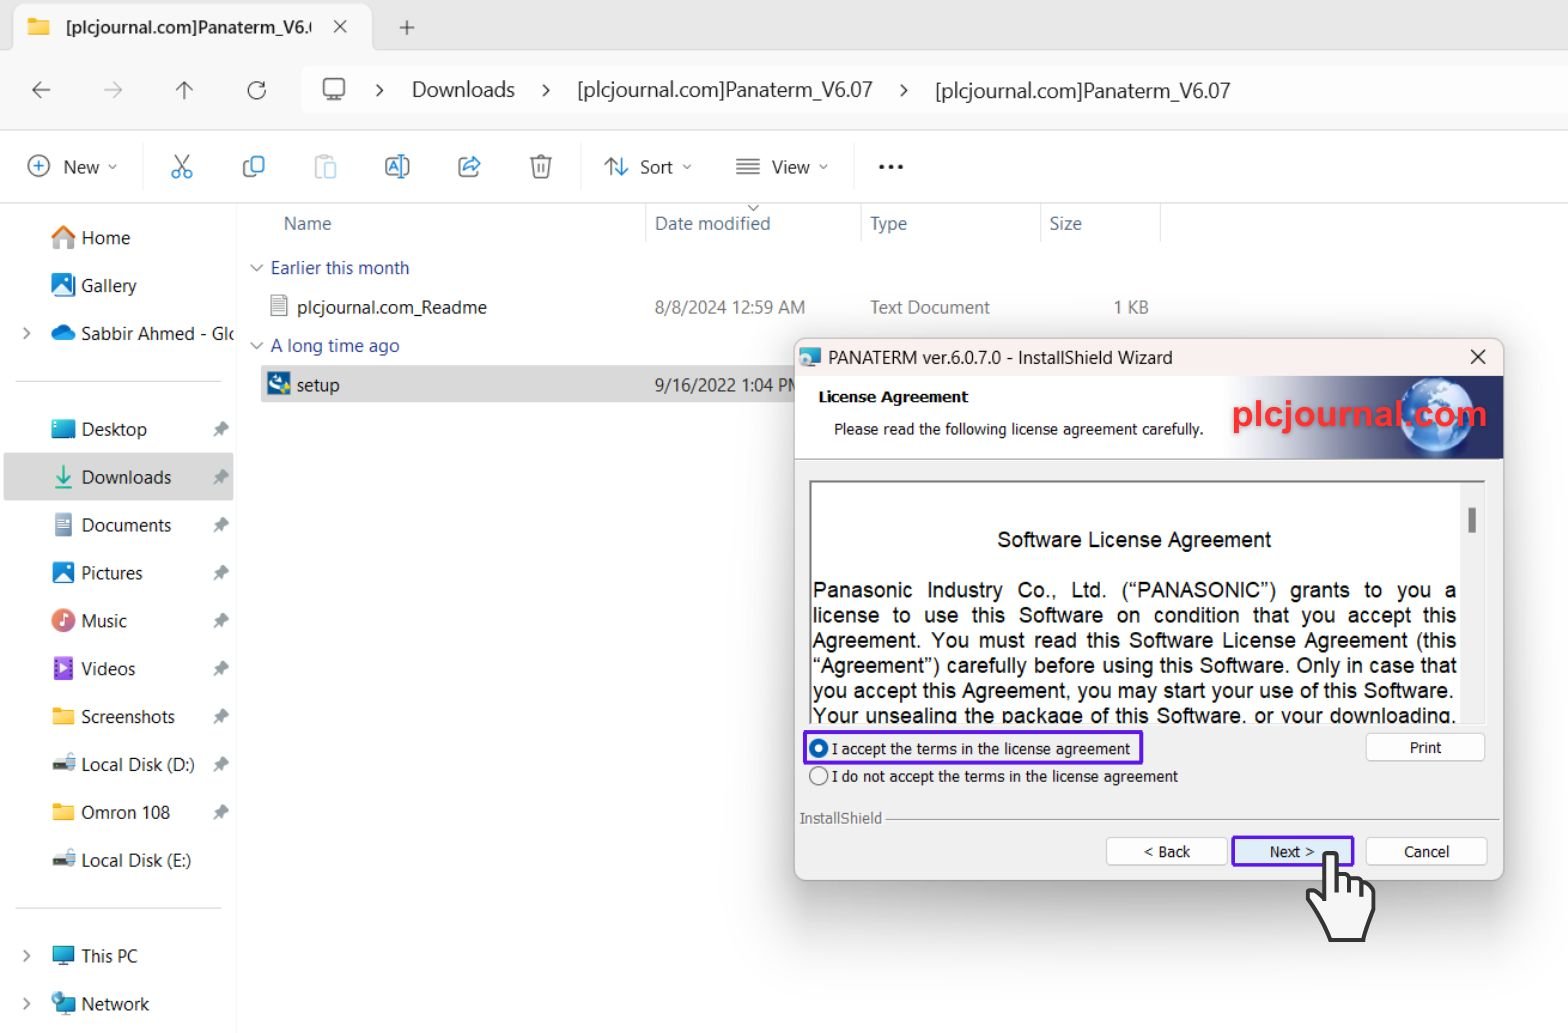Expand the This PC tree node
Image resolution: width=1568 pixels, height=1033 pixels.
[x=27, y=956]
